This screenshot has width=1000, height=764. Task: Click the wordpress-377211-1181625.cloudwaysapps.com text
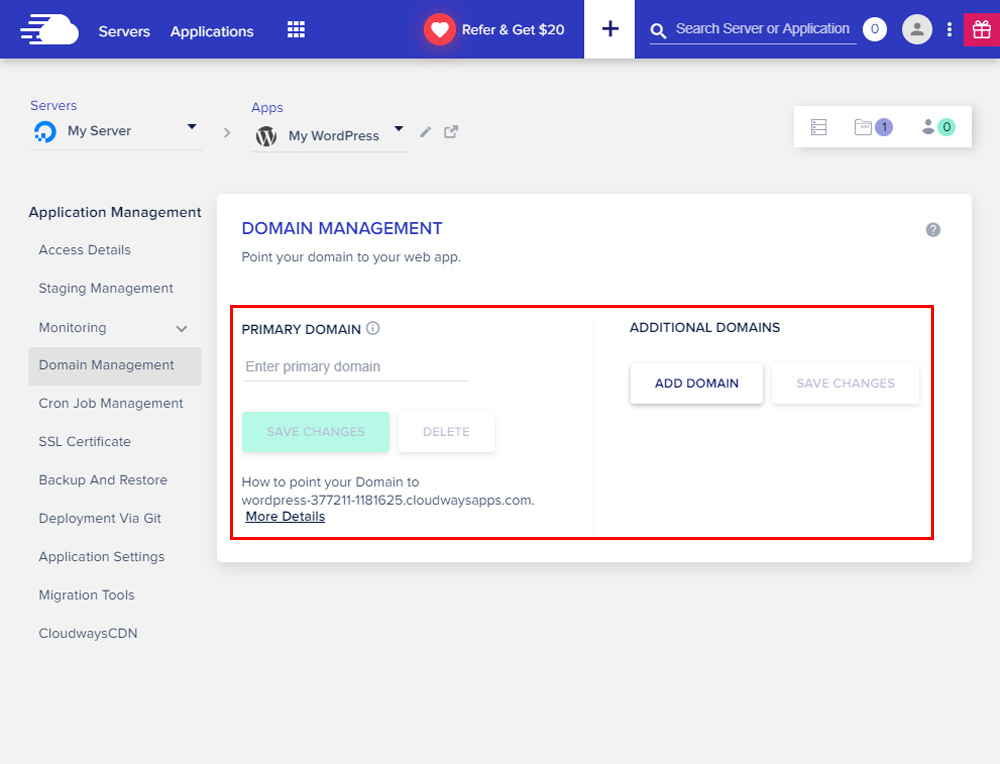pos(388,500)
